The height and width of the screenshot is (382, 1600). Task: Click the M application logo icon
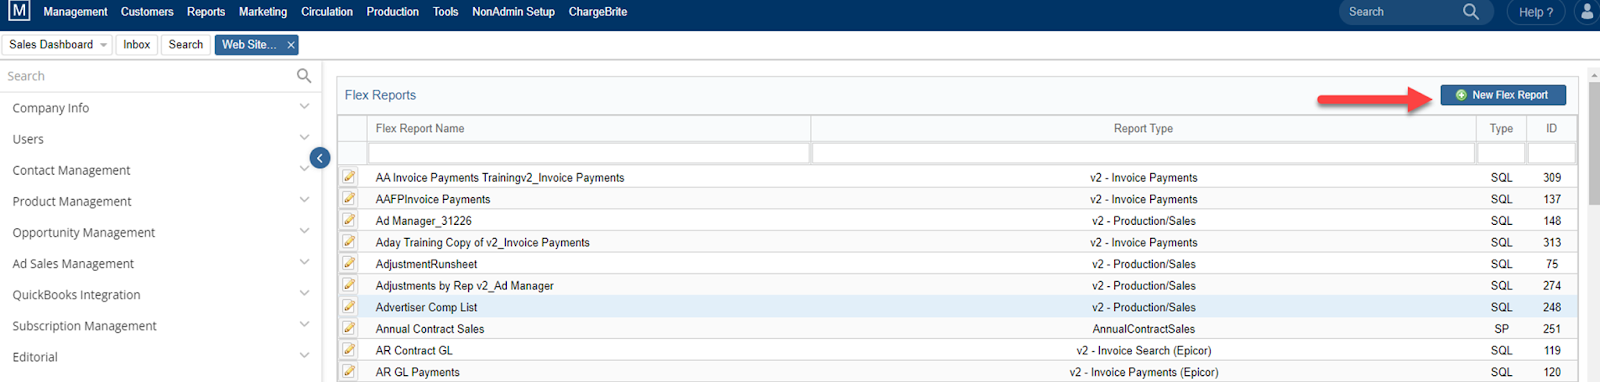click(x=18, y=12)
